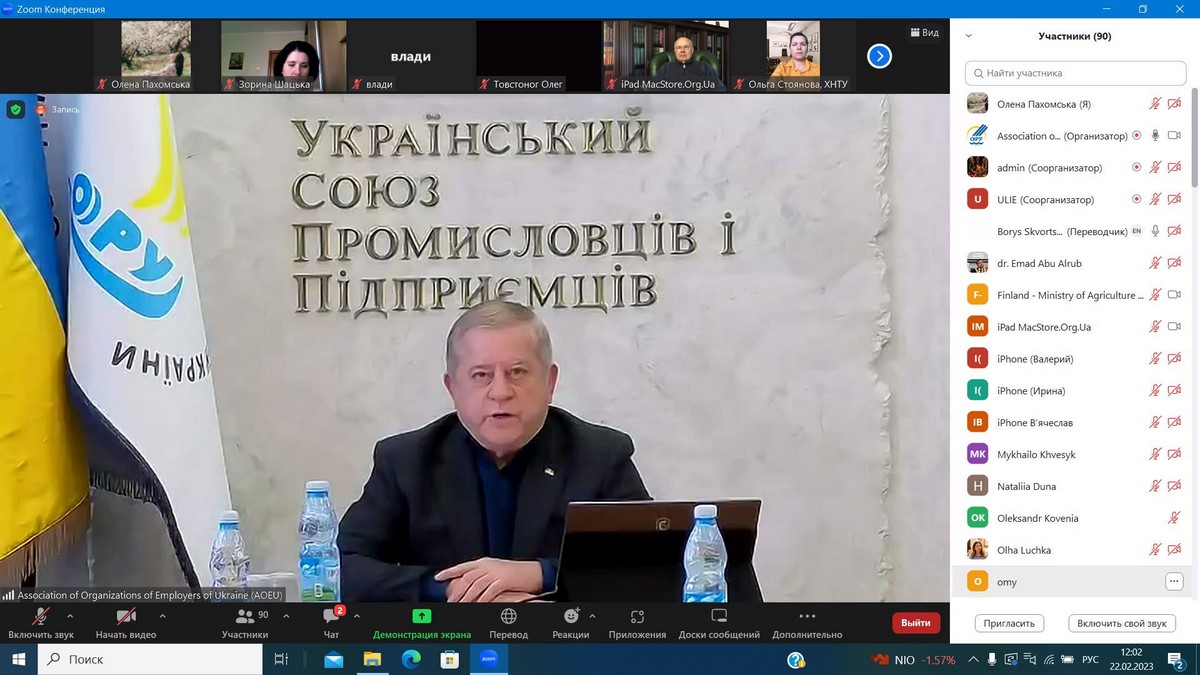This screenshot has width=1200, height=675.
Task: Click the Найти участника search field
Action: [1075, 73]
